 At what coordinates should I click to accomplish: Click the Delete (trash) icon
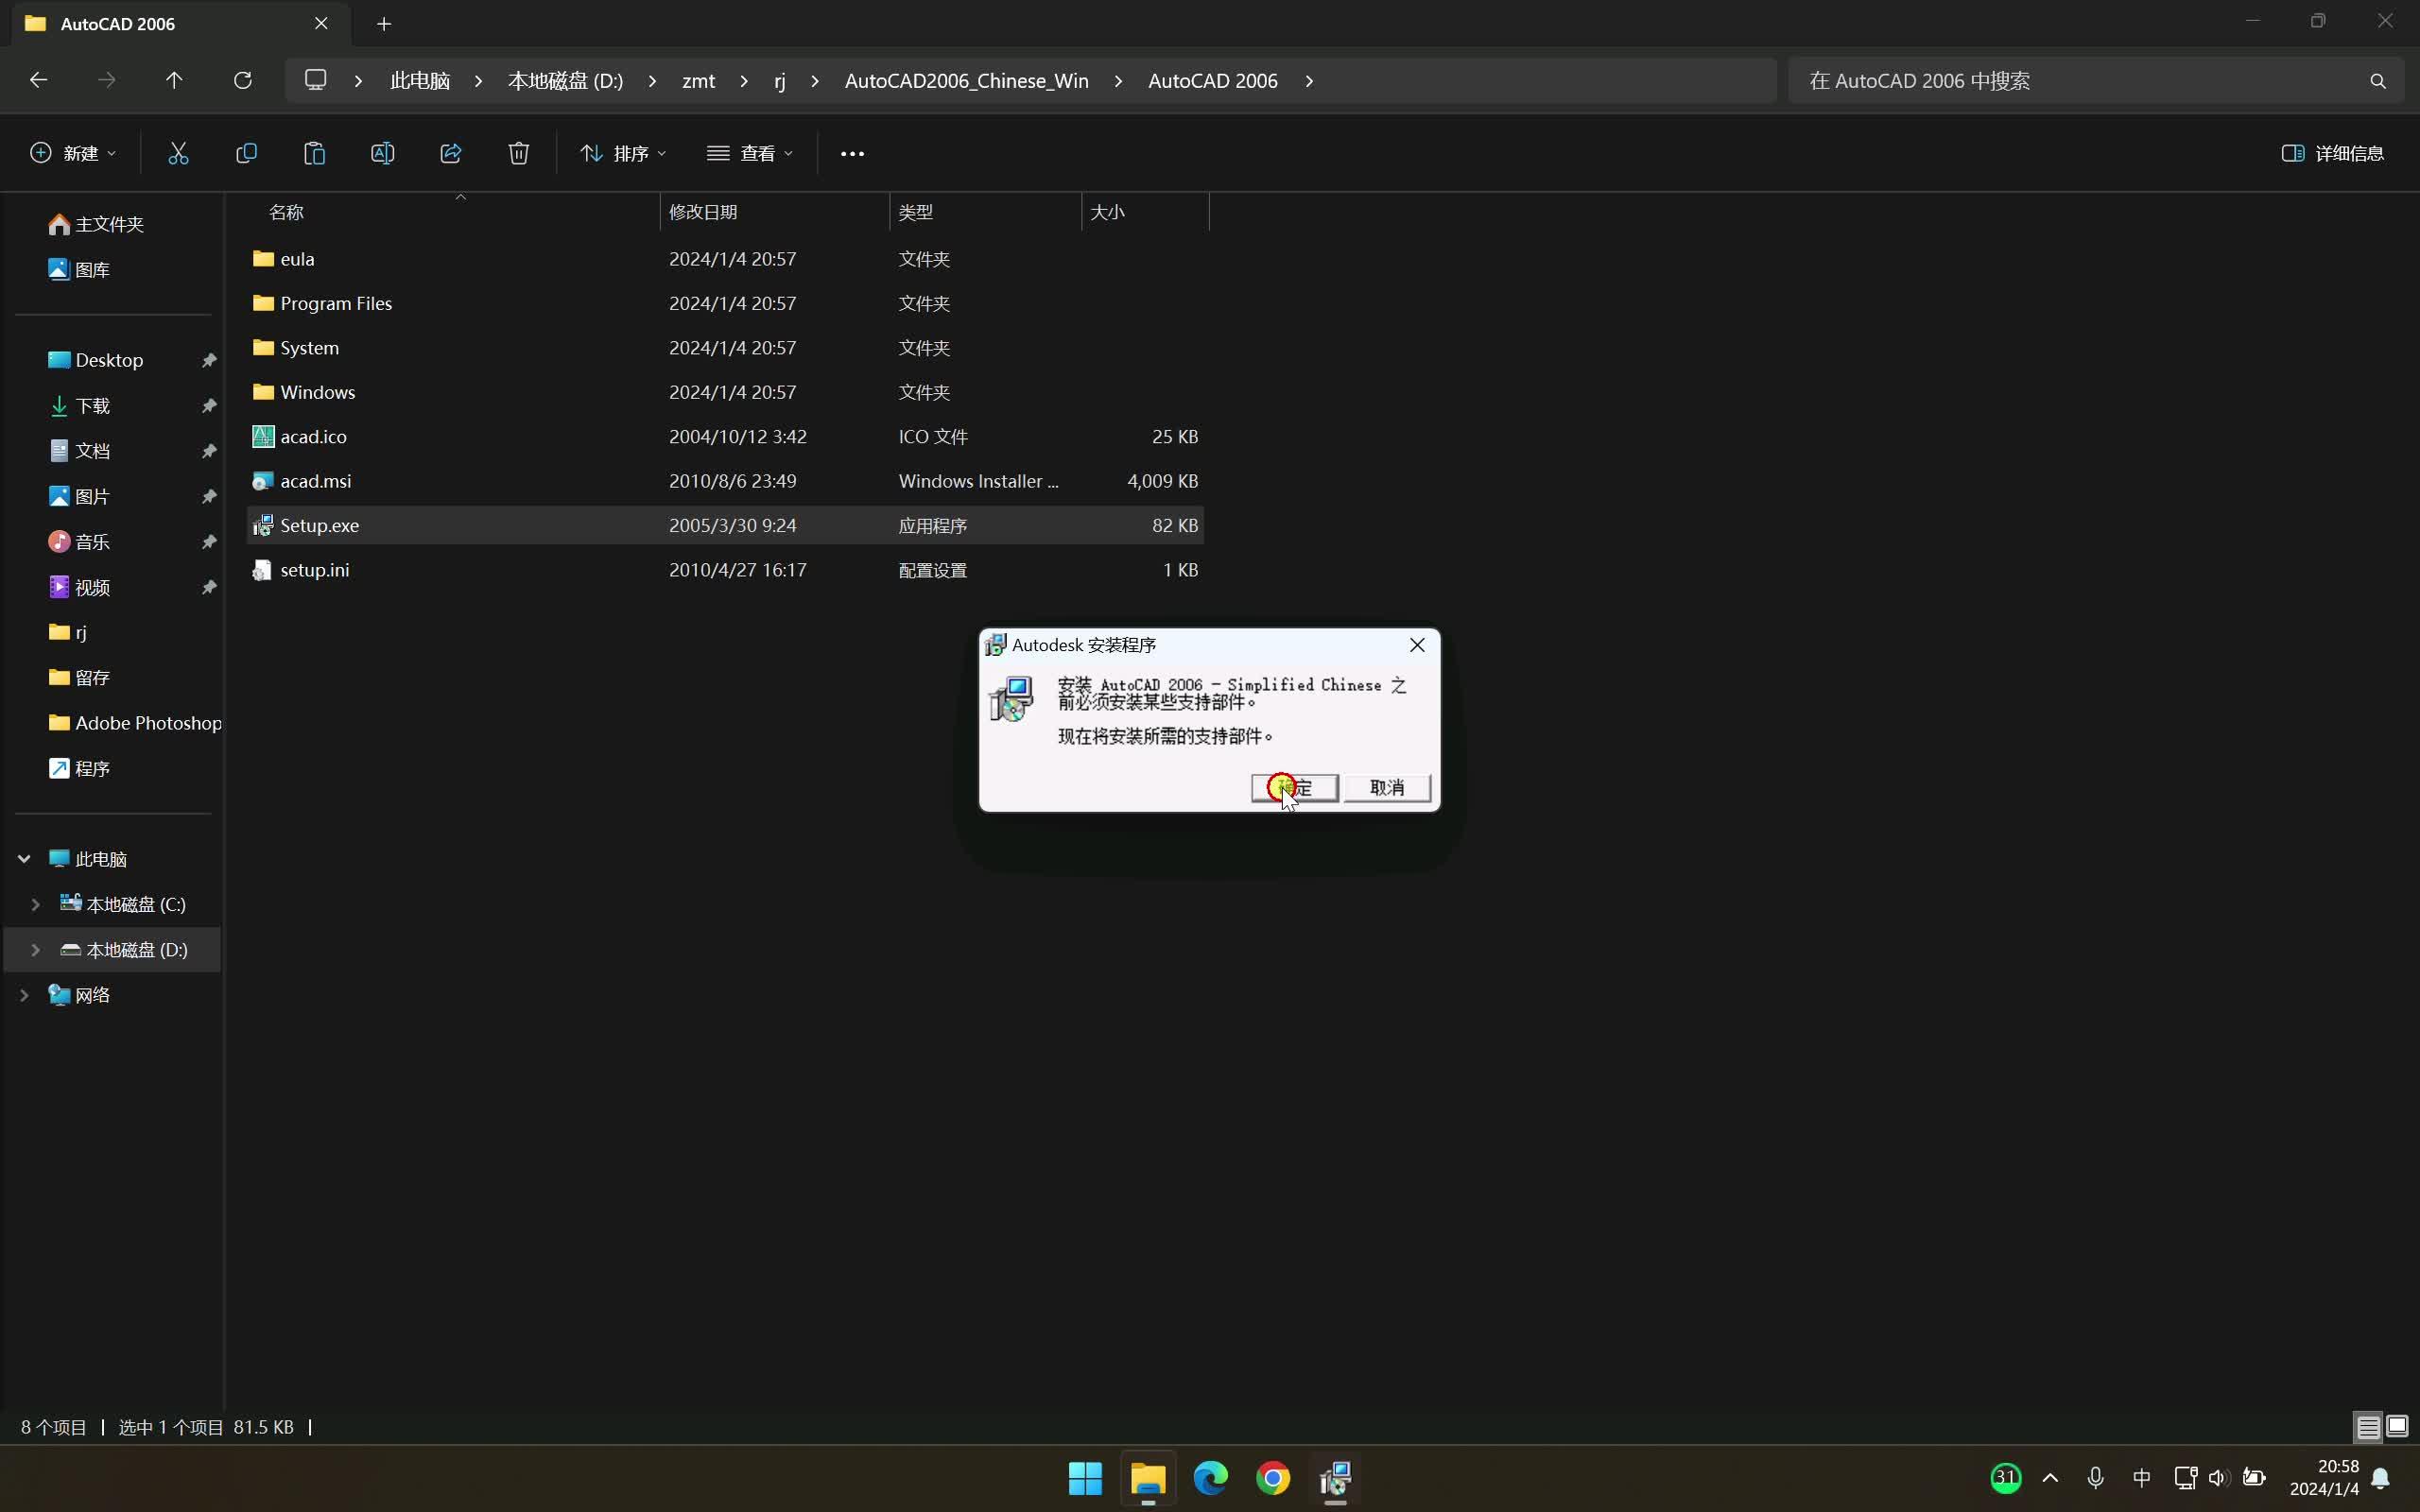(x=517, y=152)
